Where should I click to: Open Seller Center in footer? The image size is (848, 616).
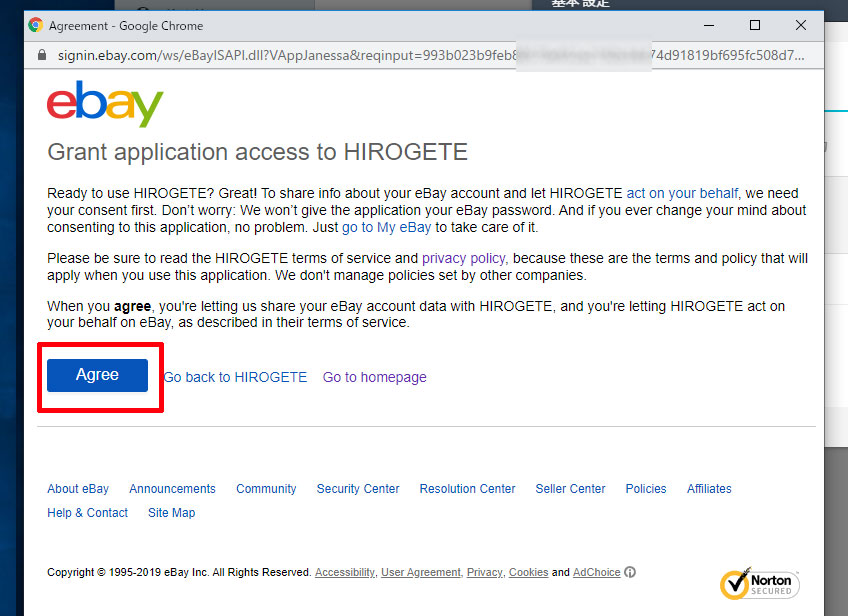coord(570,488)
